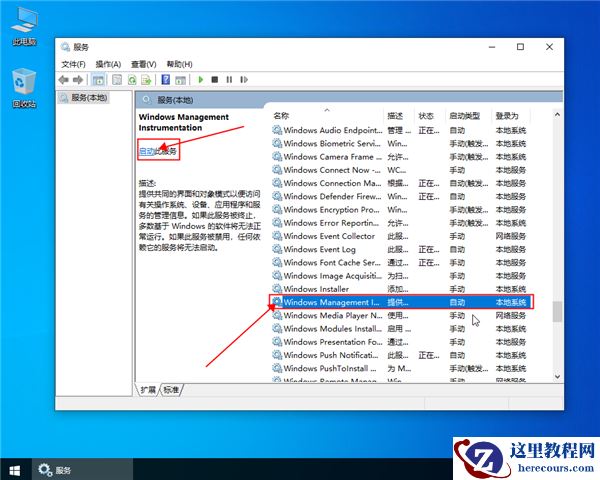Select the Windows Management Instrumentation row
This screenshot has width=600, height=480.
401,302
